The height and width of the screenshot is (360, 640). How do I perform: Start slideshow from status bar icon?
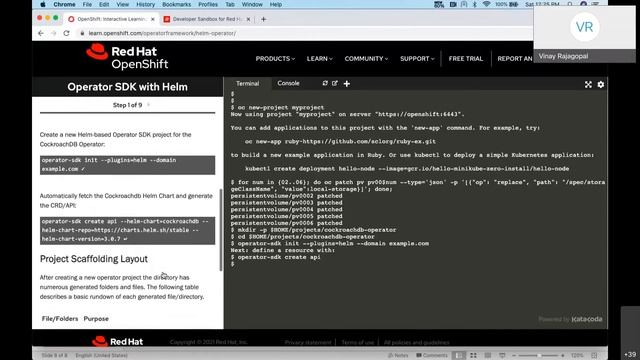(x=502, y=356)
